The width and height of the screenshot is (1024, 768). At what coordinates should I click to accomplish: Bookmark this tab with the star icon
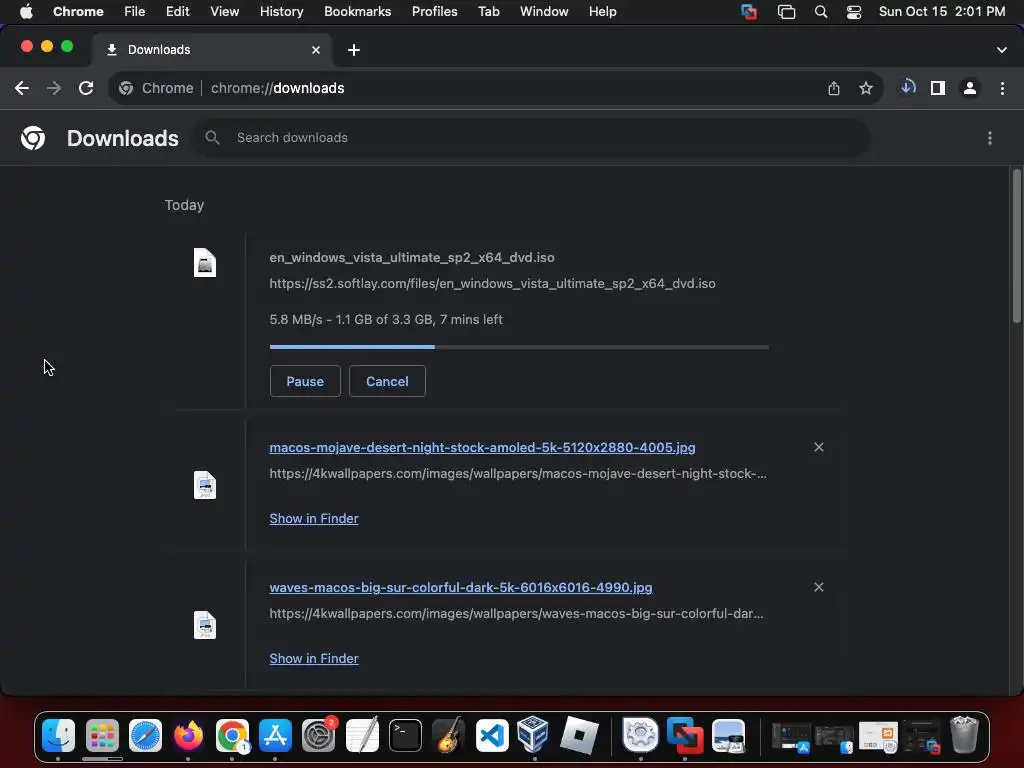pos(866,88)
